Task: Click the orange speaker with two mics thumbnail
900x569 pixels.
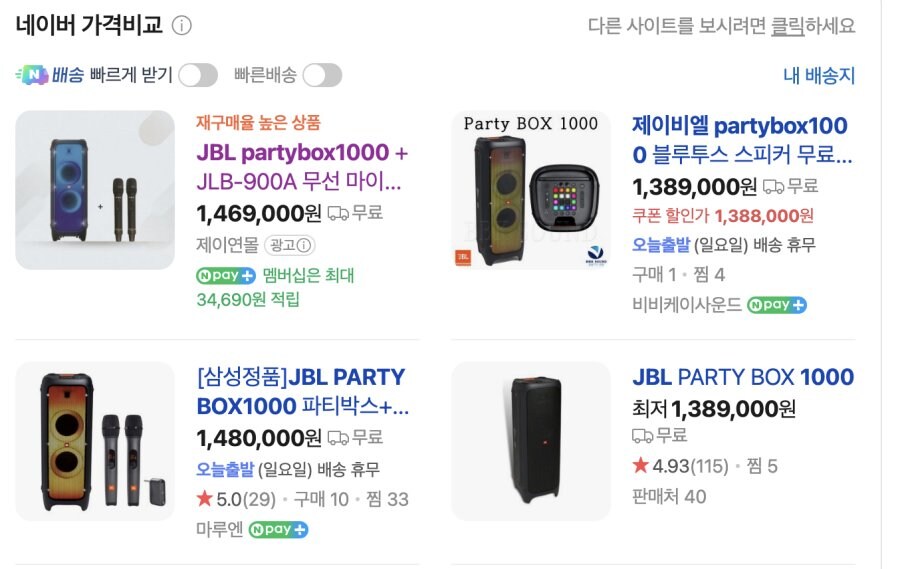Action: coord(95,441)
